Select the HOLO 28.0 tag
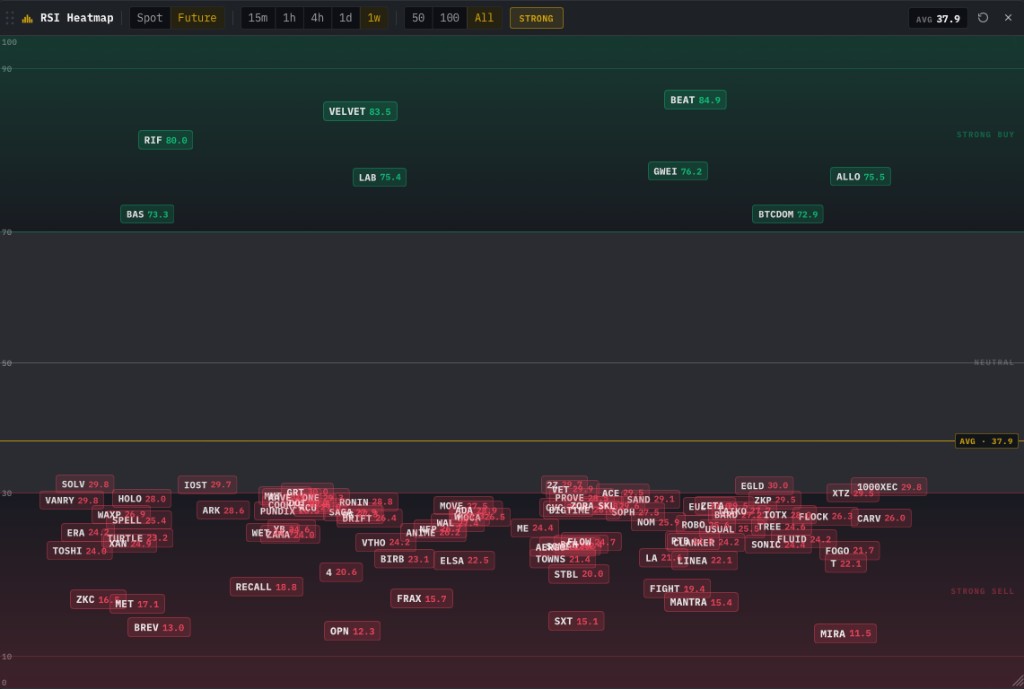This screenshot has height=689, width=1024. click(x=142, y=498)
